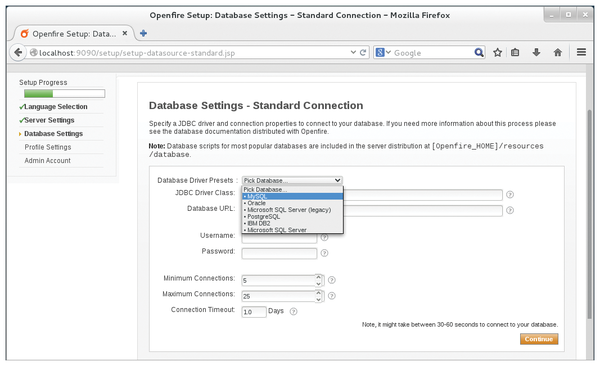Click the page vertical scrollbar
600x366 pixels.
coord(590,214)
